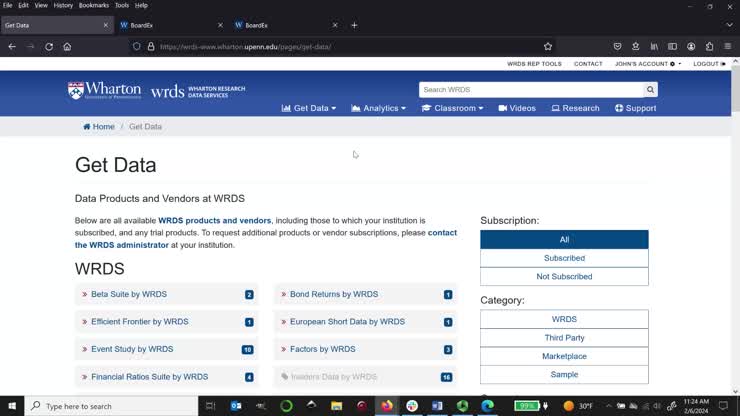Click in the Search WRDS field

point(531,90)
